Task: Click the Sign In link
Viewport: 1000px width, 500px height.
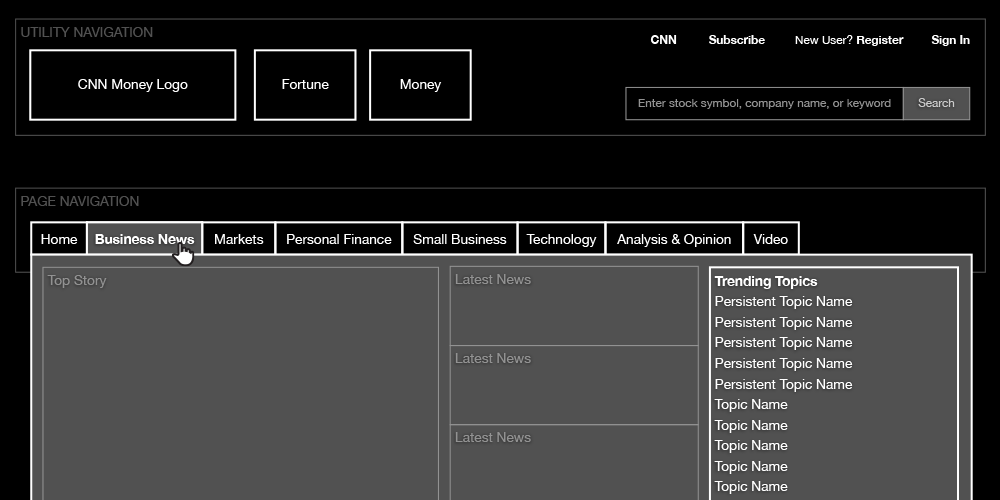Action: [950, 40]
